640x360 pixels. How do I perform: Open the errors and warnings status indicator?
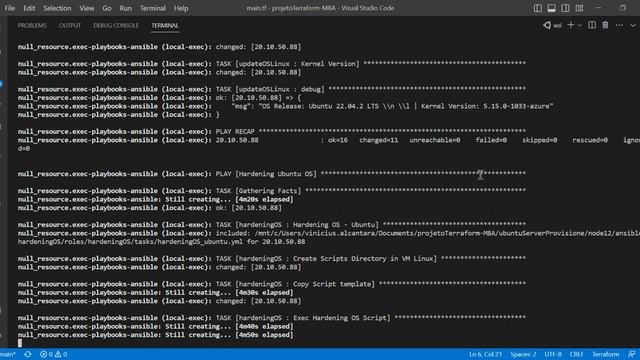click(x=53, y=354)
